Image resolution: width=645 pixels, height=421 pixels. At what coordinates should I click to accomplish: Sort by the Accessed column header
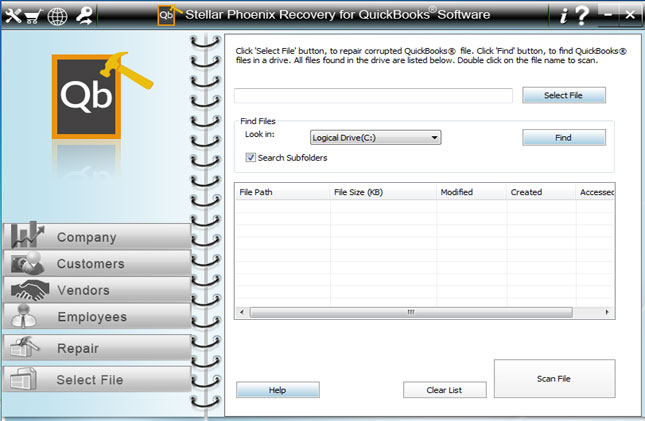pyautogui.click(x=595, y=192)
